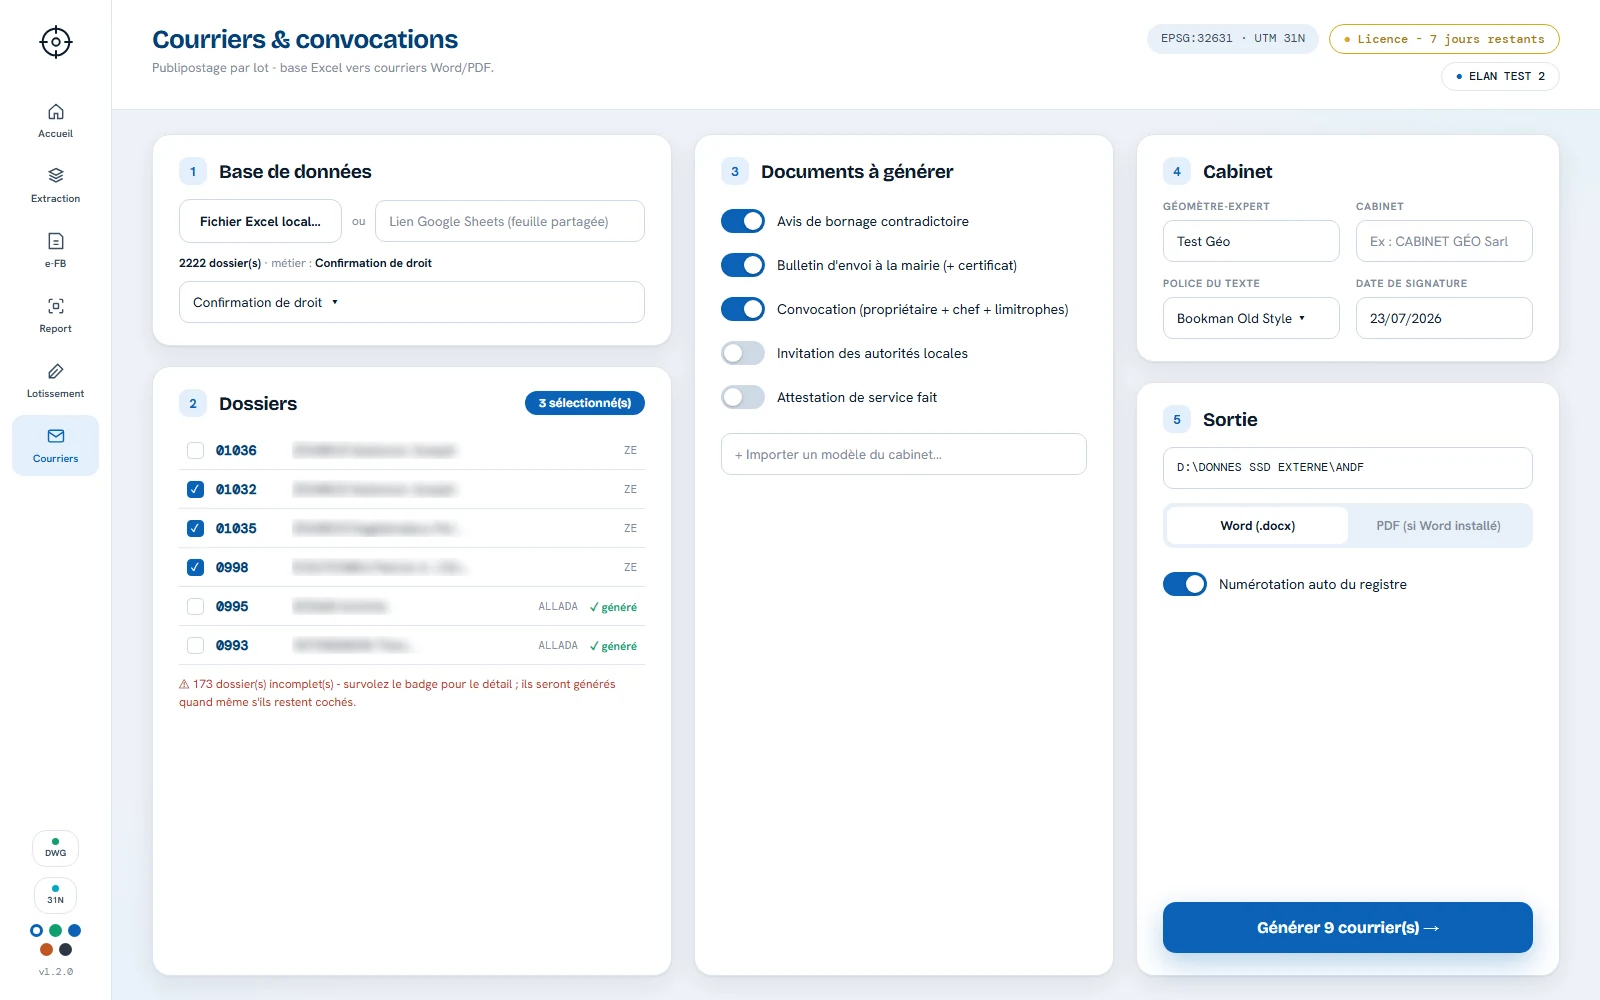This screenshot has width=1600, height=1000.
Task: Select the Word (.docx) output tab
Action: [1257, 526]
